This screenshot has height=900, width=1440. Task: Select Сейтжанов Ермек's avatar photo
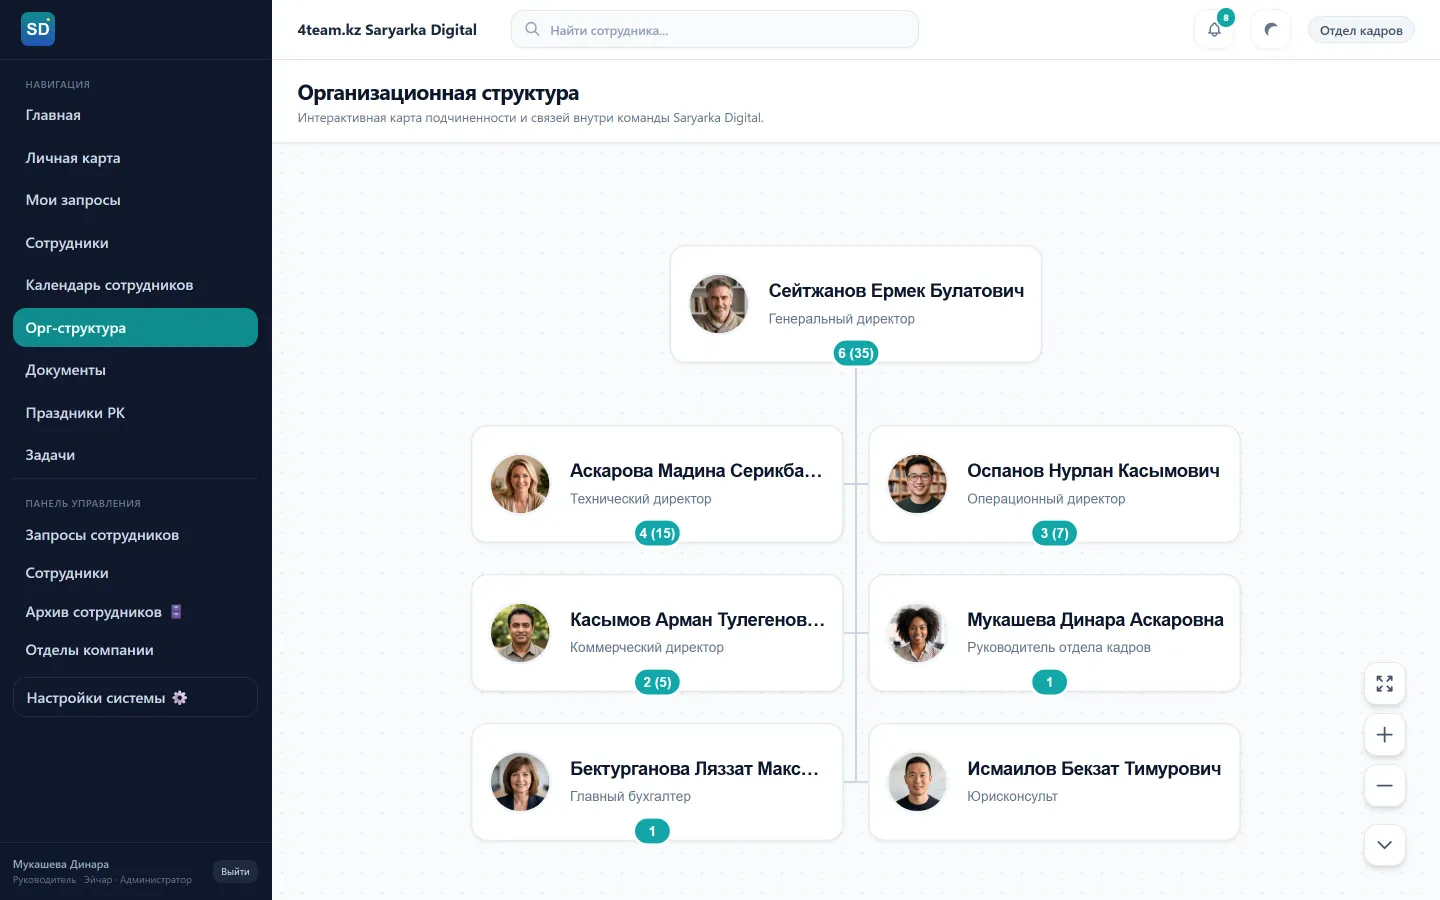click(x=719, y=304)
